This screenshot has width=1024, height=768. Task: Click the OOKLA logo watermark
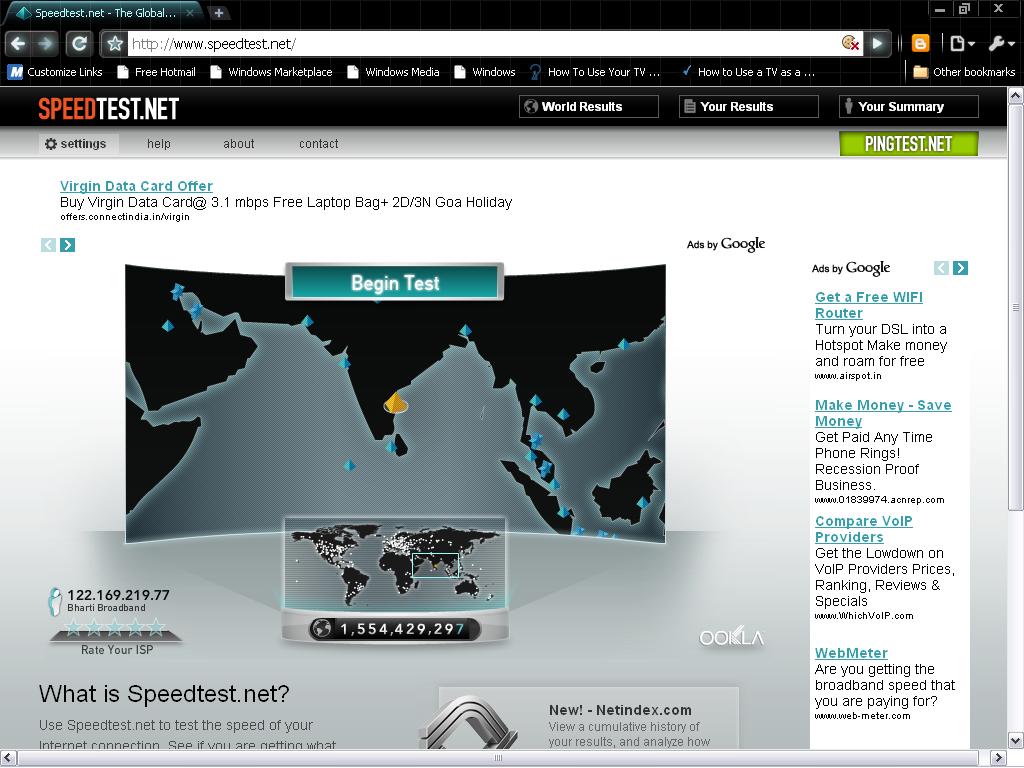point(731,637)
